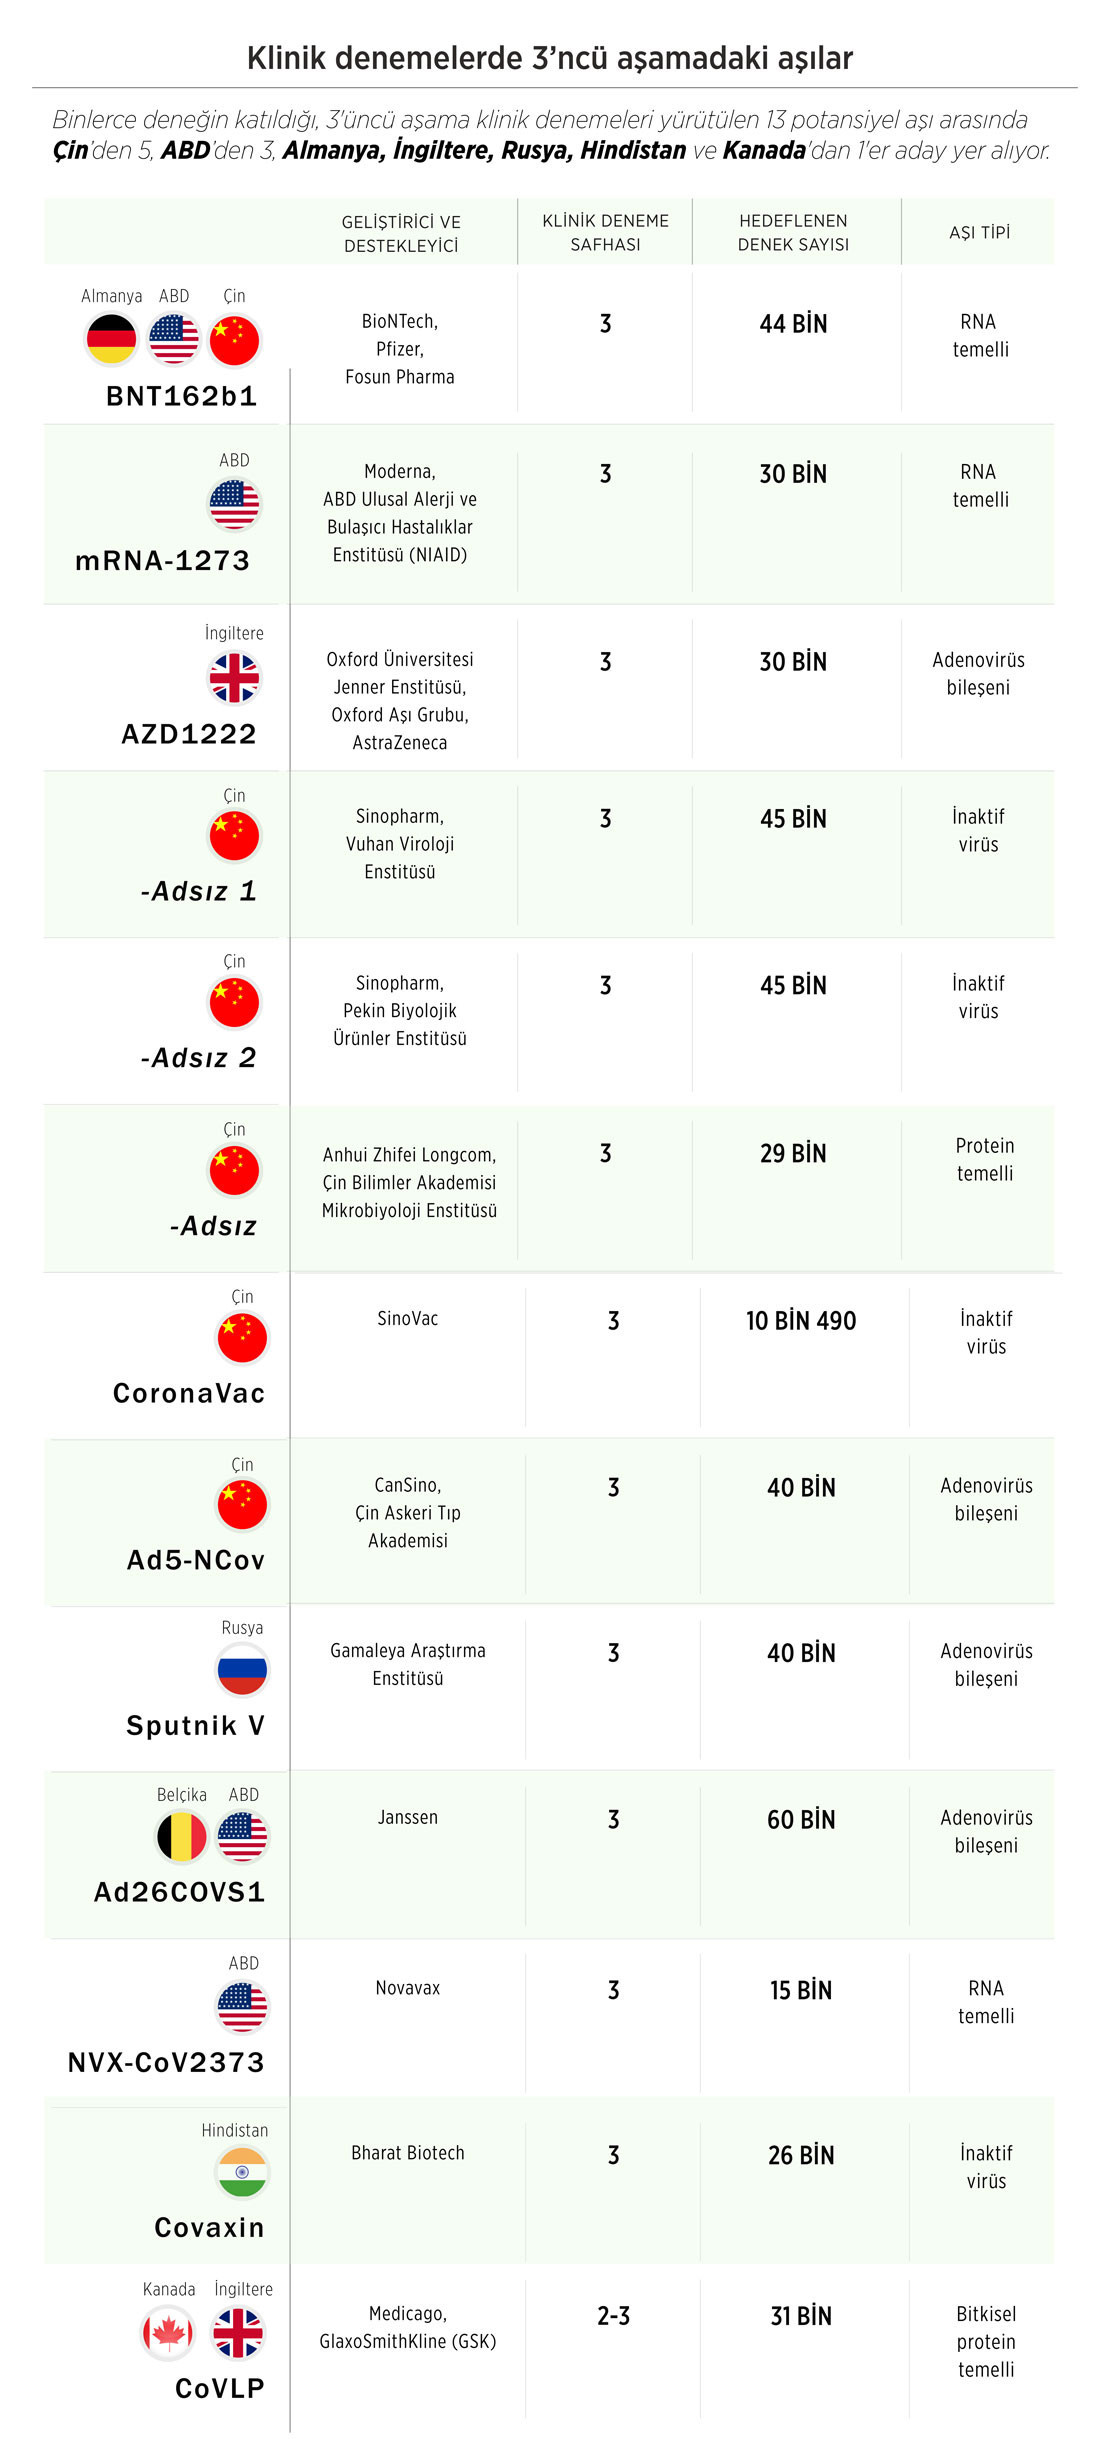Select the US flag above NVX-CoV2373
This screenshot has height=2439, width=1100.
(x=243, y=2006)
